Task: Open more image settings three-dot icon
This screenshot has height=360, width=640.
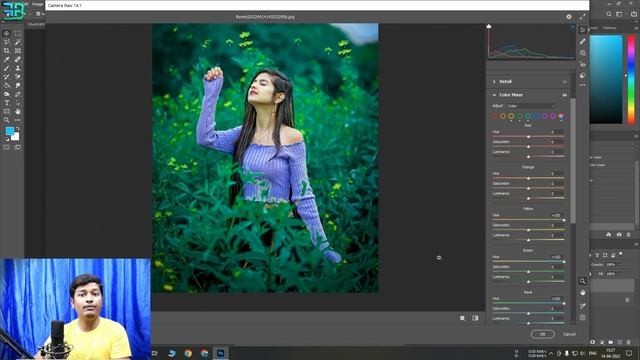Action: [x=582, y=85]
